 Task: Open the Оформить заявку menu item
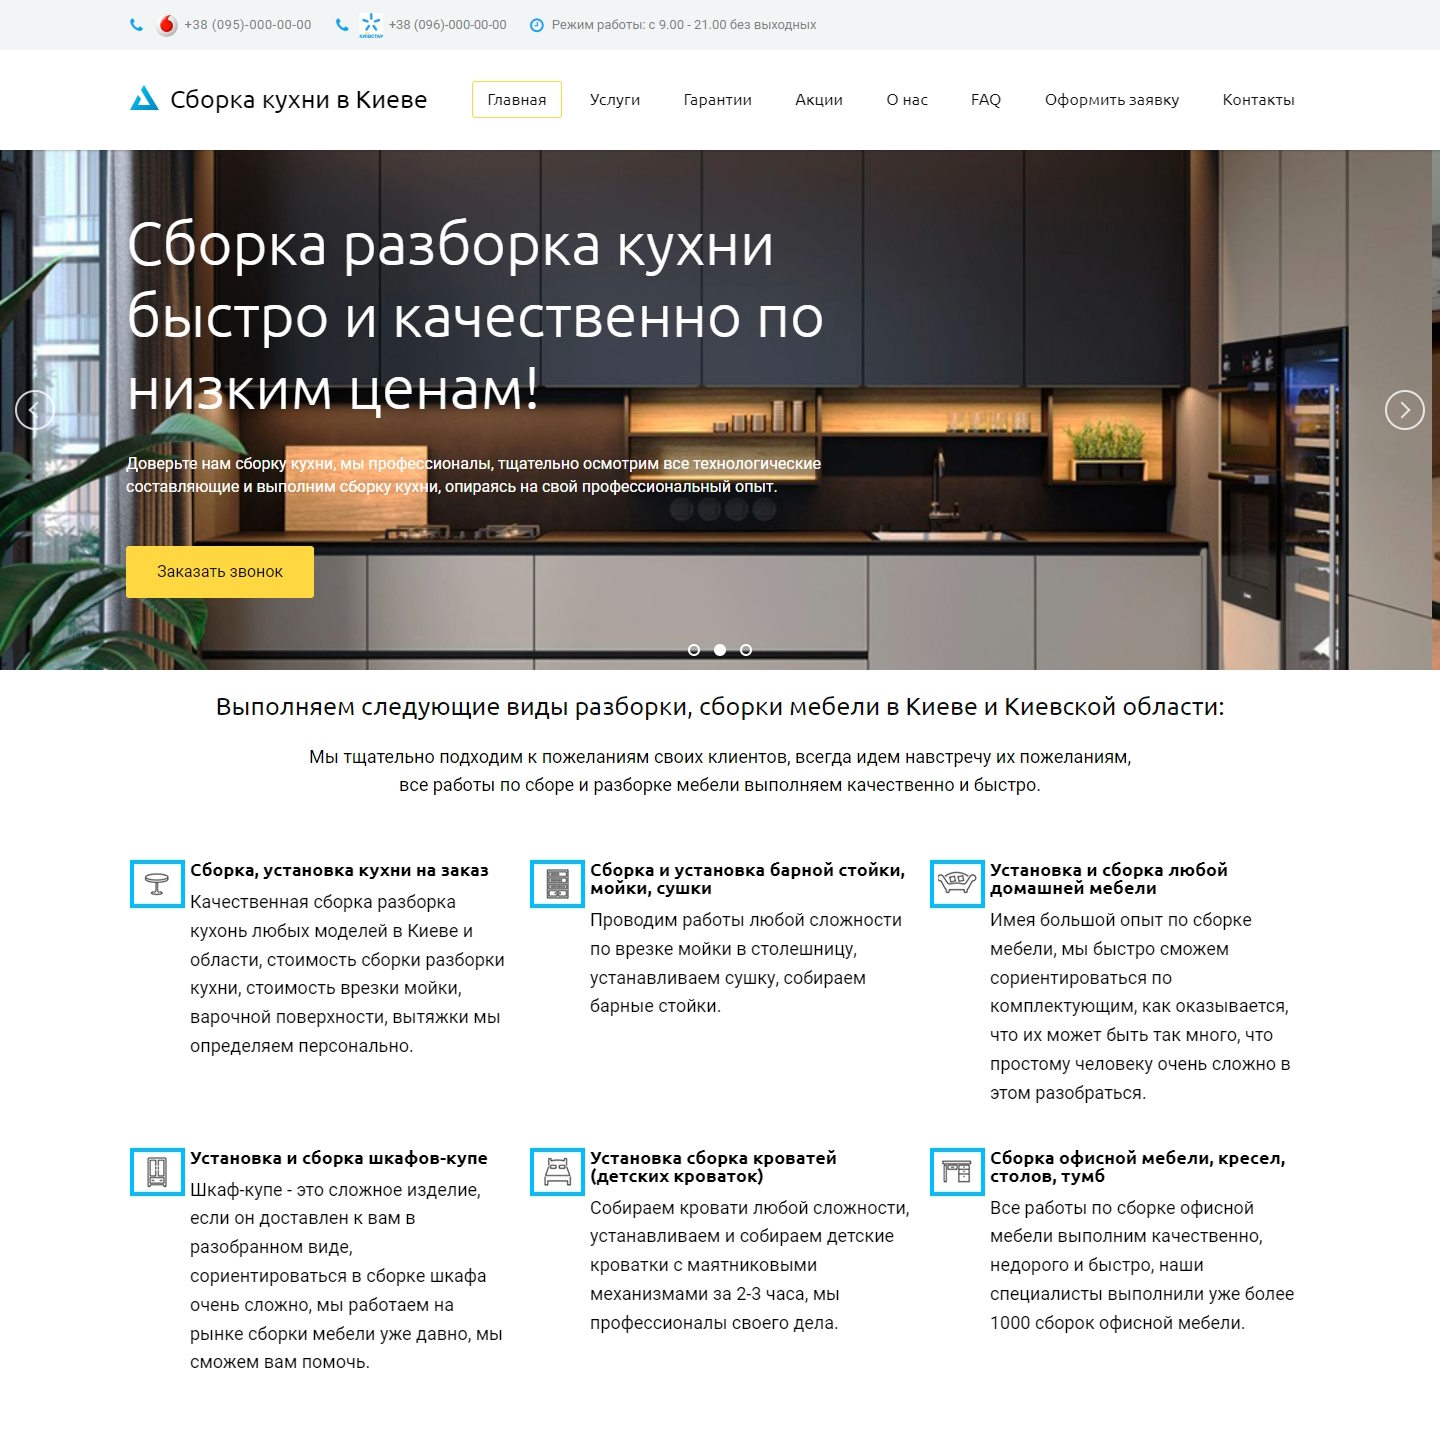1112,100
